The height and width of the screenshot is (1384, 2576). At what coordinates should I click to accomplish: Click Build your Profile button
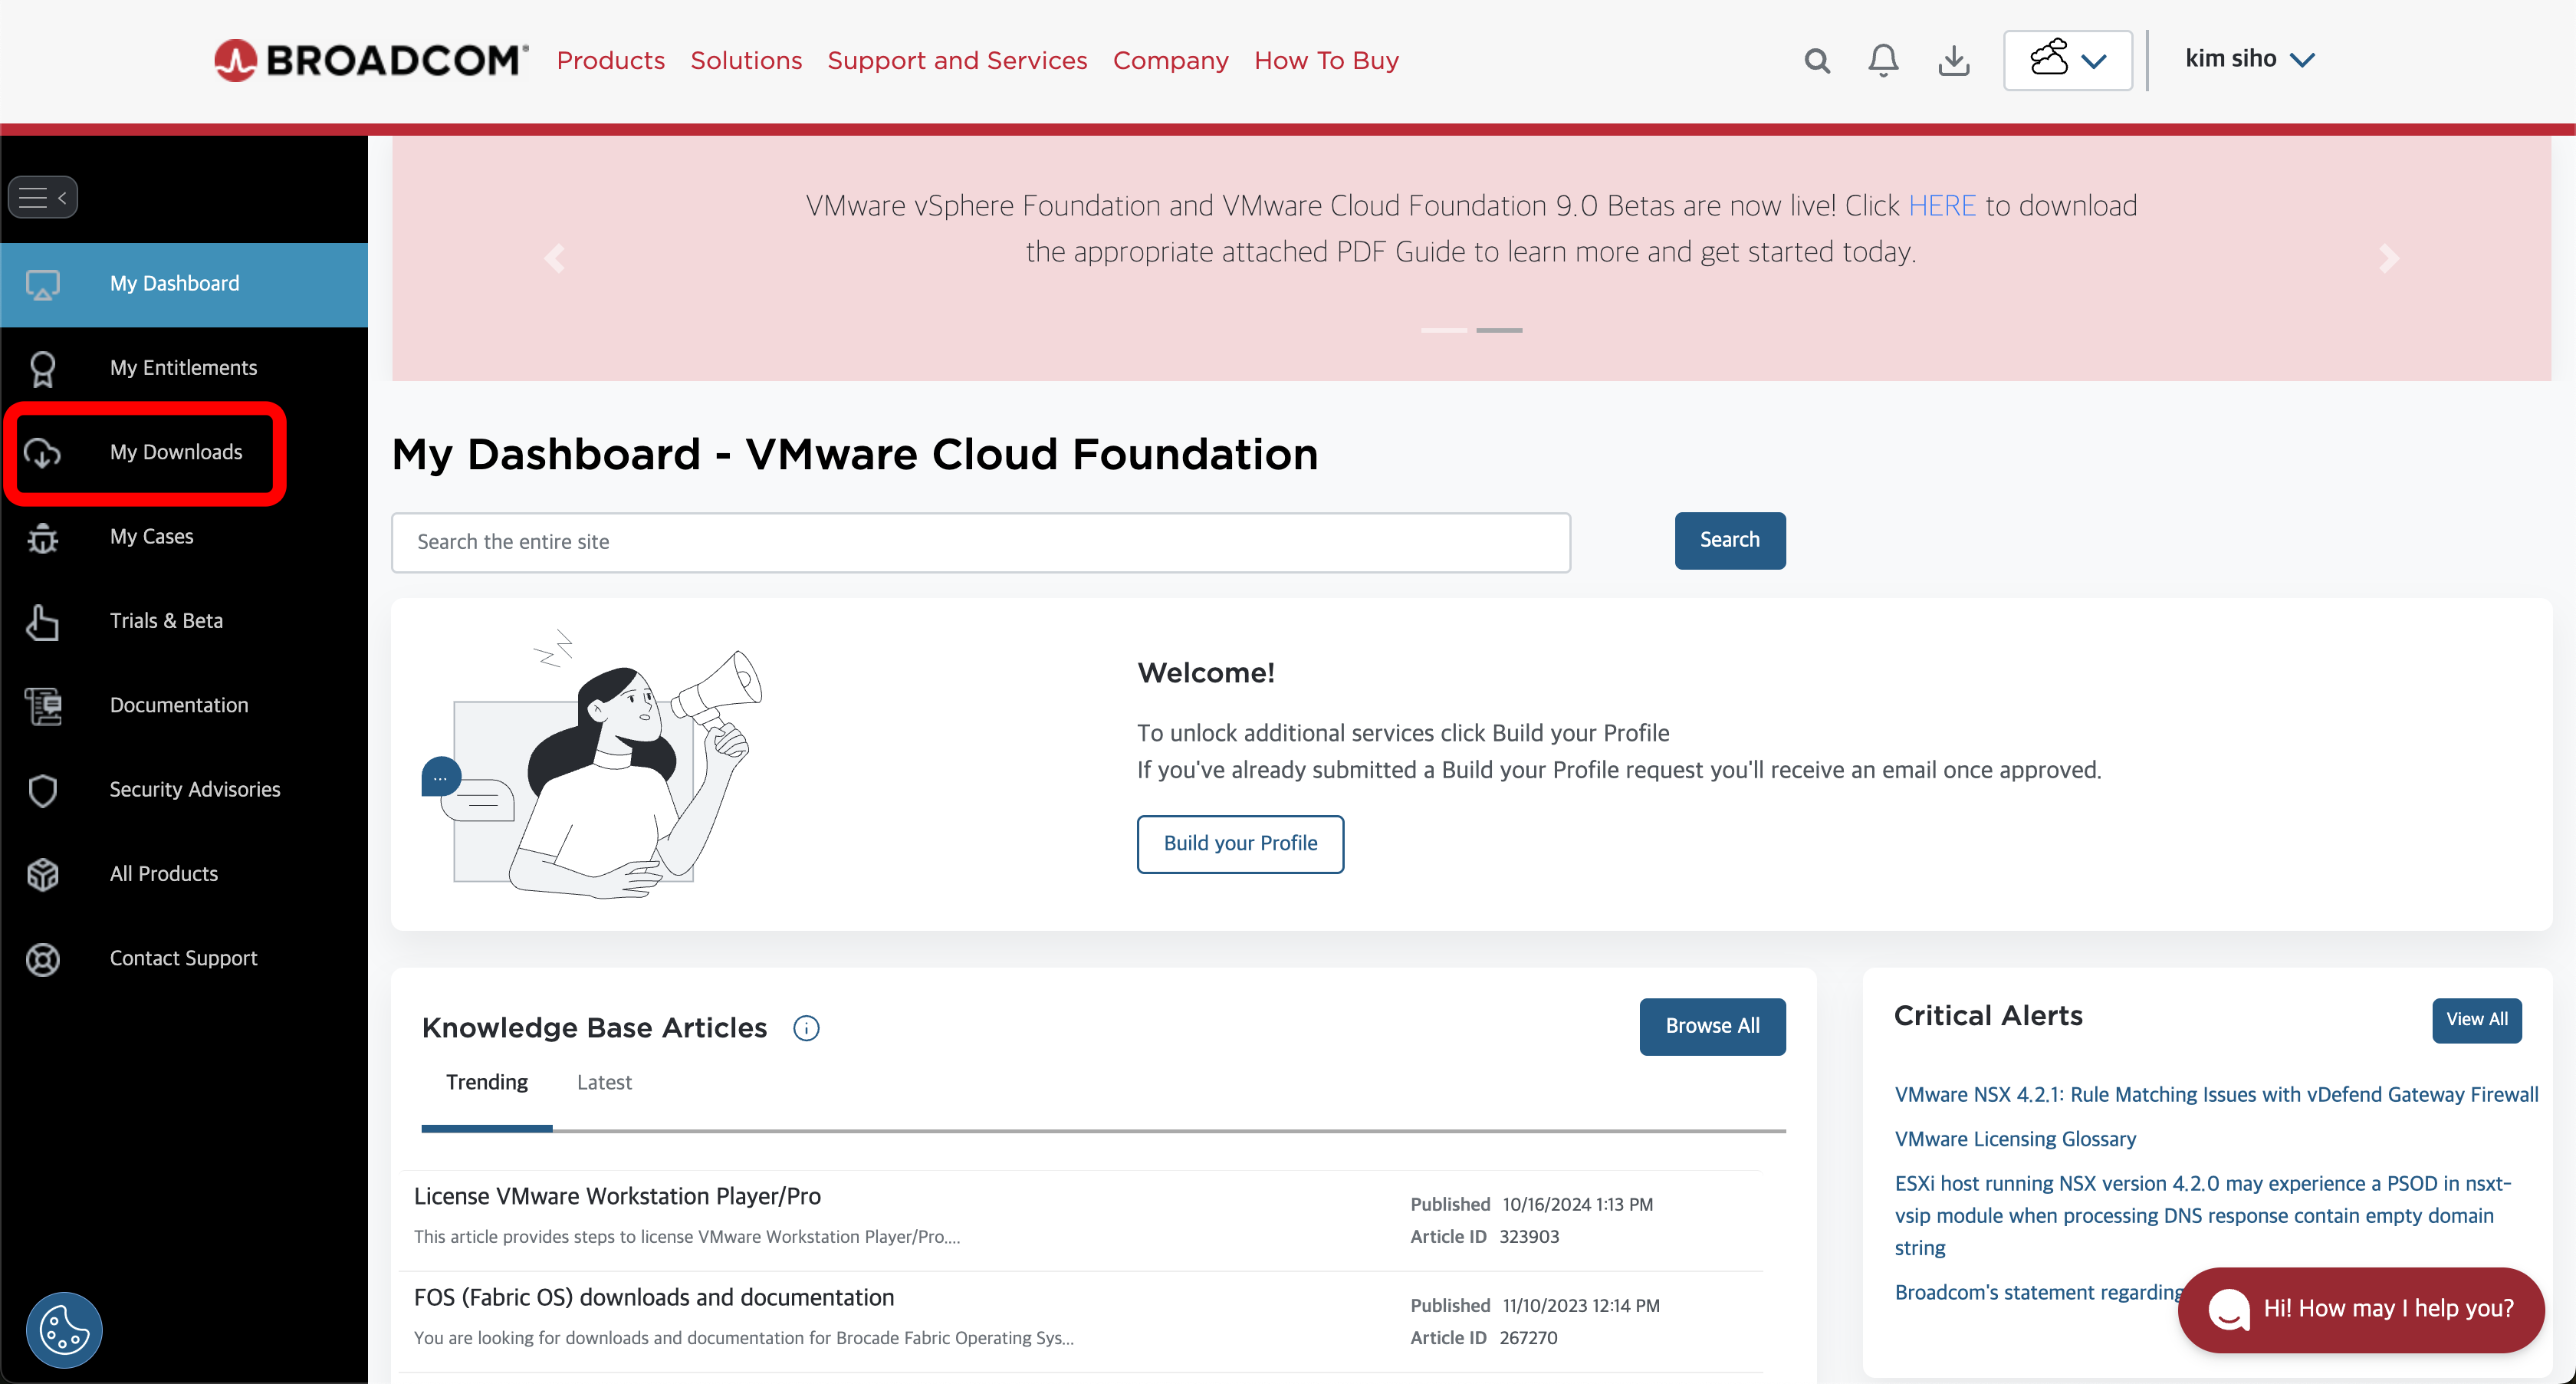(1240, 844)
